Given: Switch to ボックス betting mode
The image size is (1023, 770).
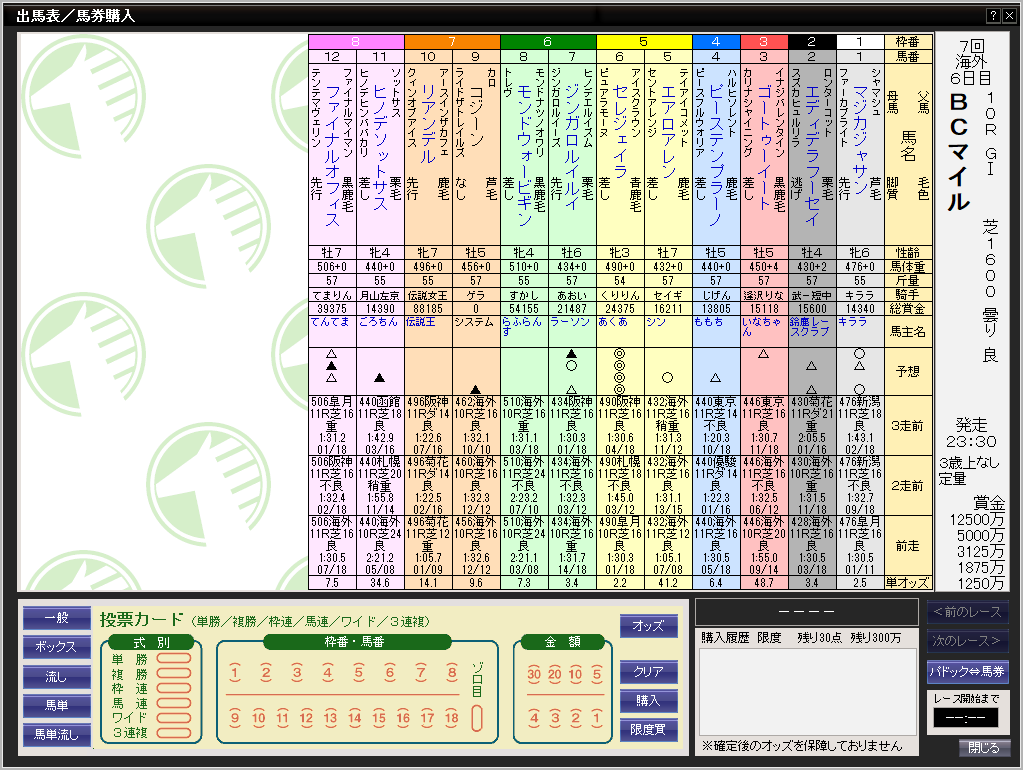Looking at the screenshot, I should (x=57, y=647).
